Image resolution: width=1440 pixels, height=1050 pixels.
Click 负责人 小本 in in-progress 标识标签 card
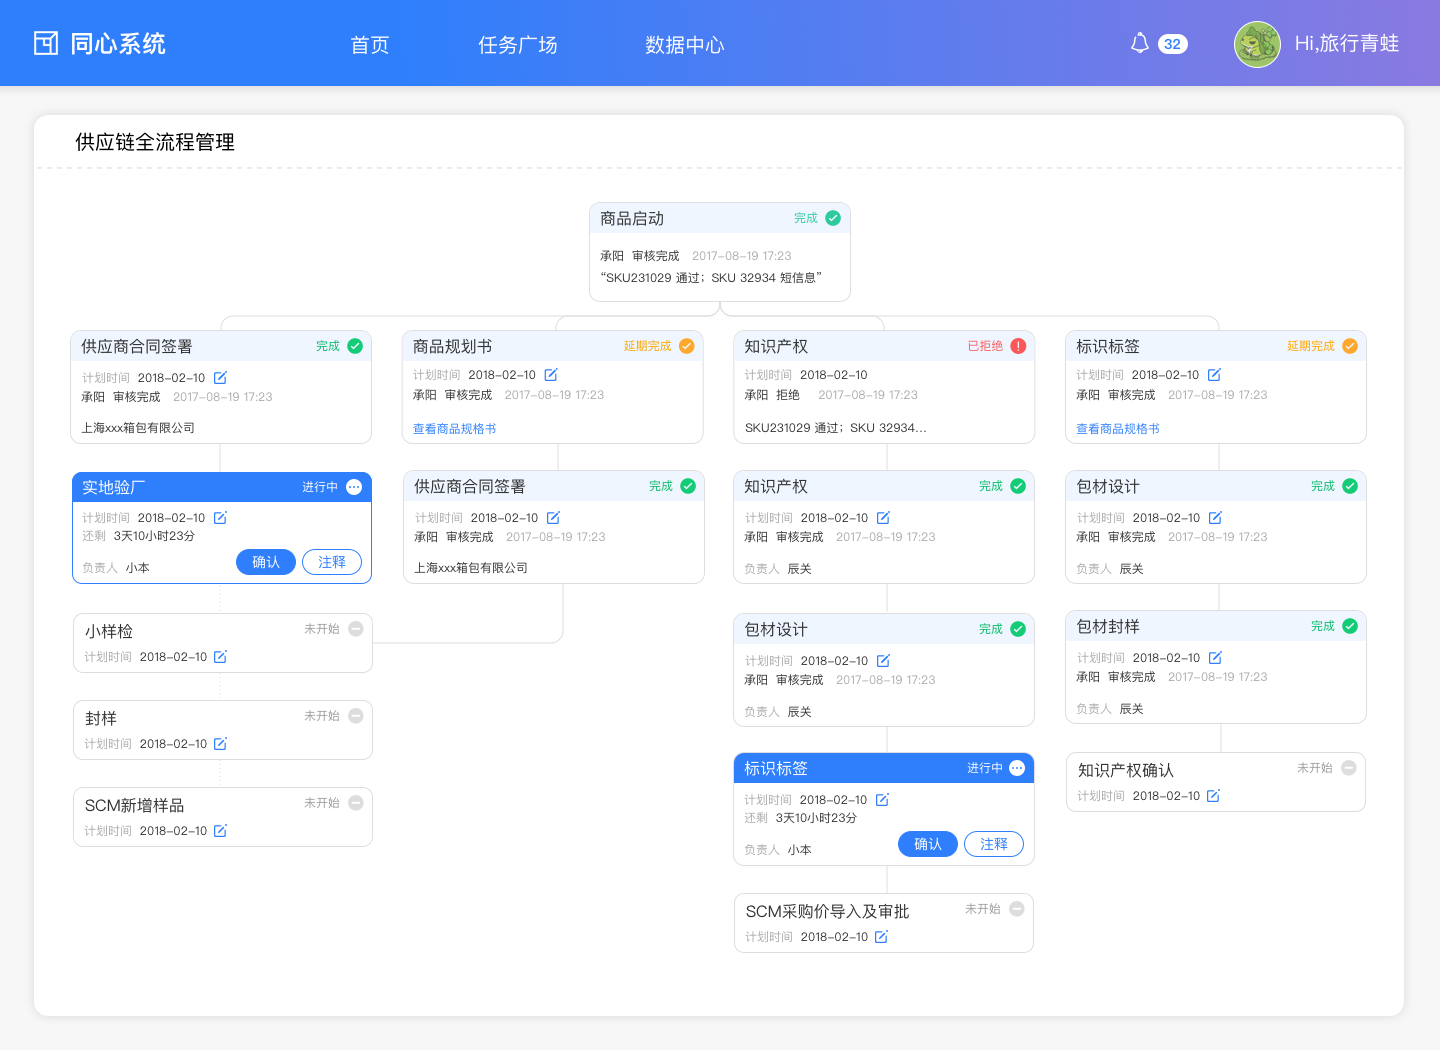coord(778,850)
